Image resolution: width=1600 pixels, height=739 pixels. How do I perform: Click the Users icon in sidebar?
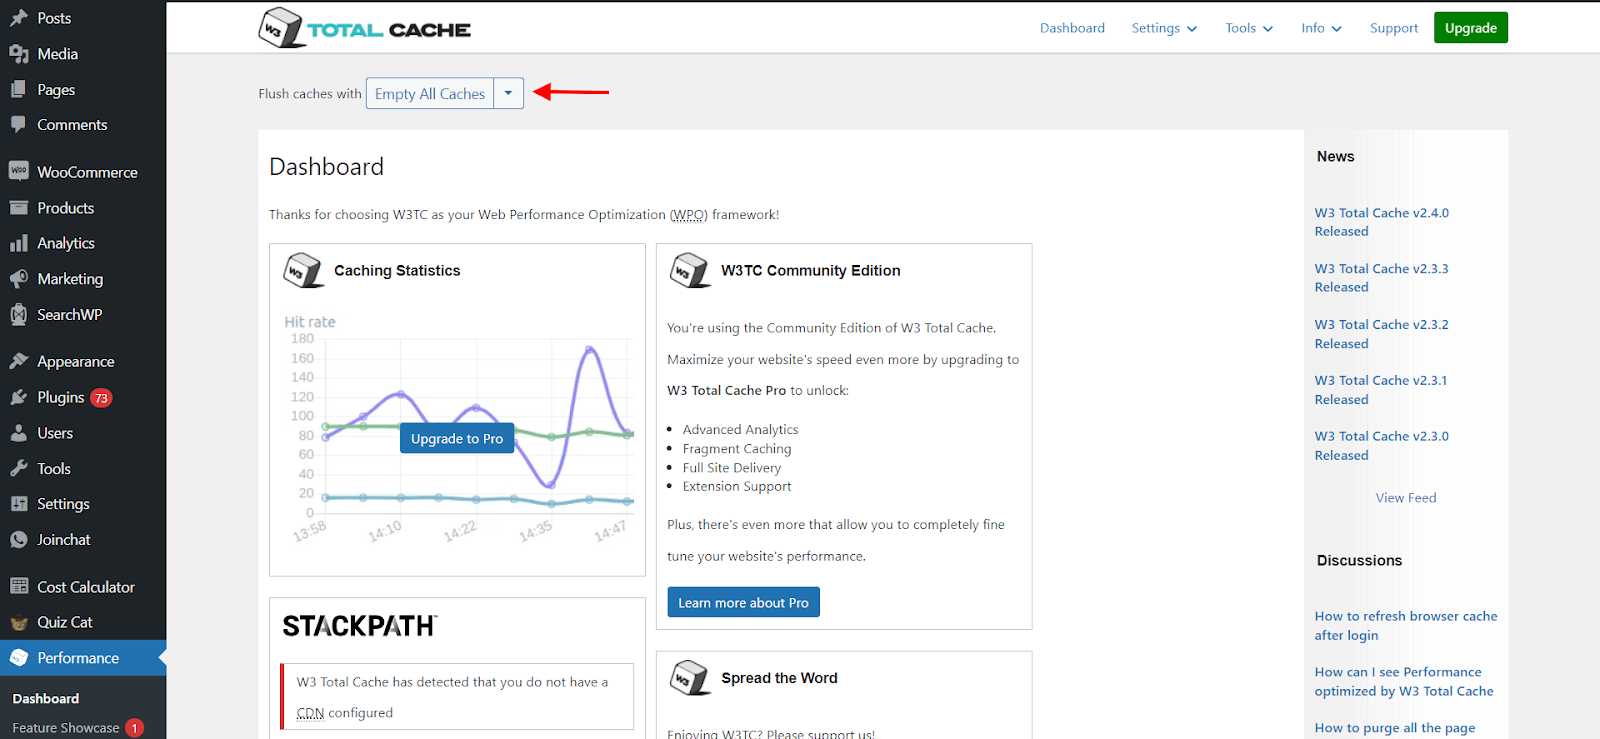click(x=19, y=433)
